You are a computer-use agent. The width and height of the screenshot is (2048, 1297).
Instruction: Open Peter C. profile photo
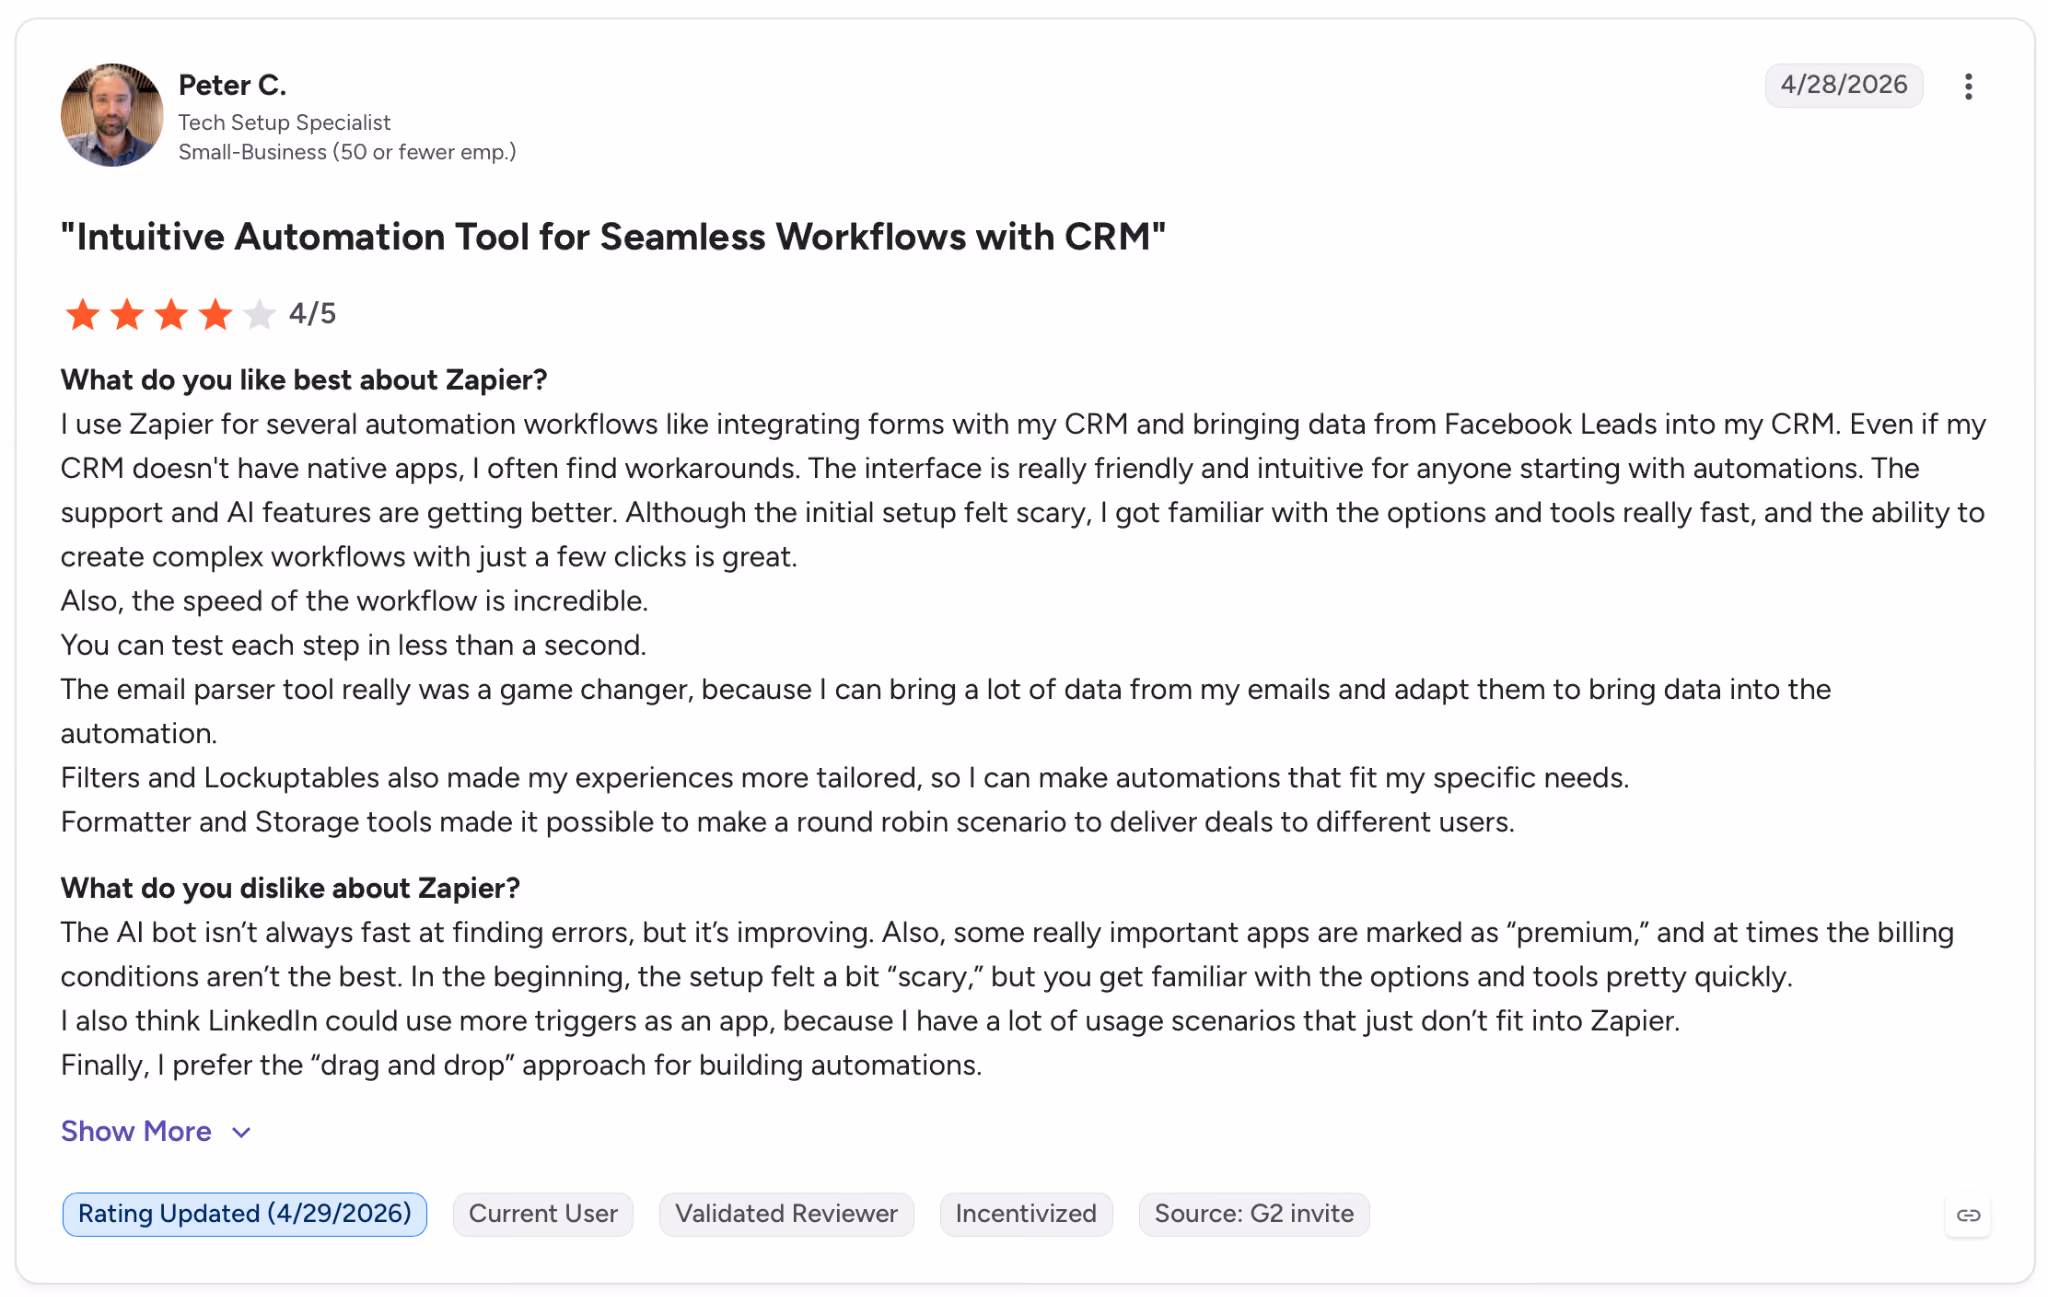(x=112, y=115)
